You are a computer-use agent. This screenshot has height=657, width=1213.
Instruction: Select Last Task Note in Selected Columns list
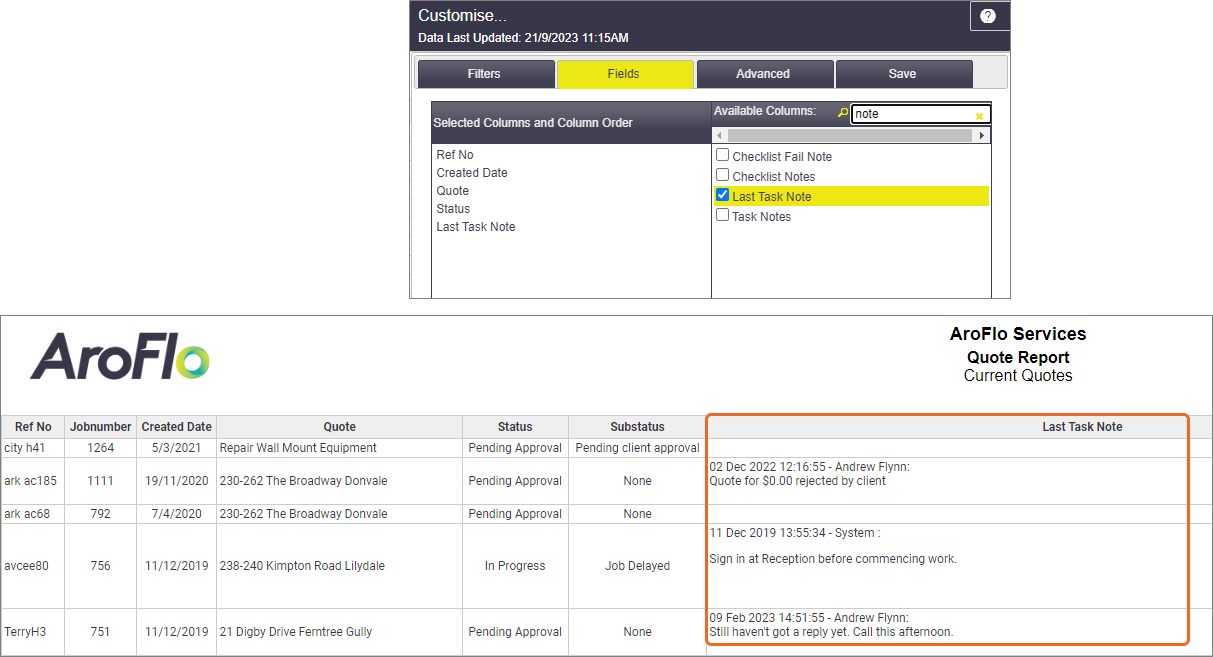pyautogui.click(x=476, y=227)
